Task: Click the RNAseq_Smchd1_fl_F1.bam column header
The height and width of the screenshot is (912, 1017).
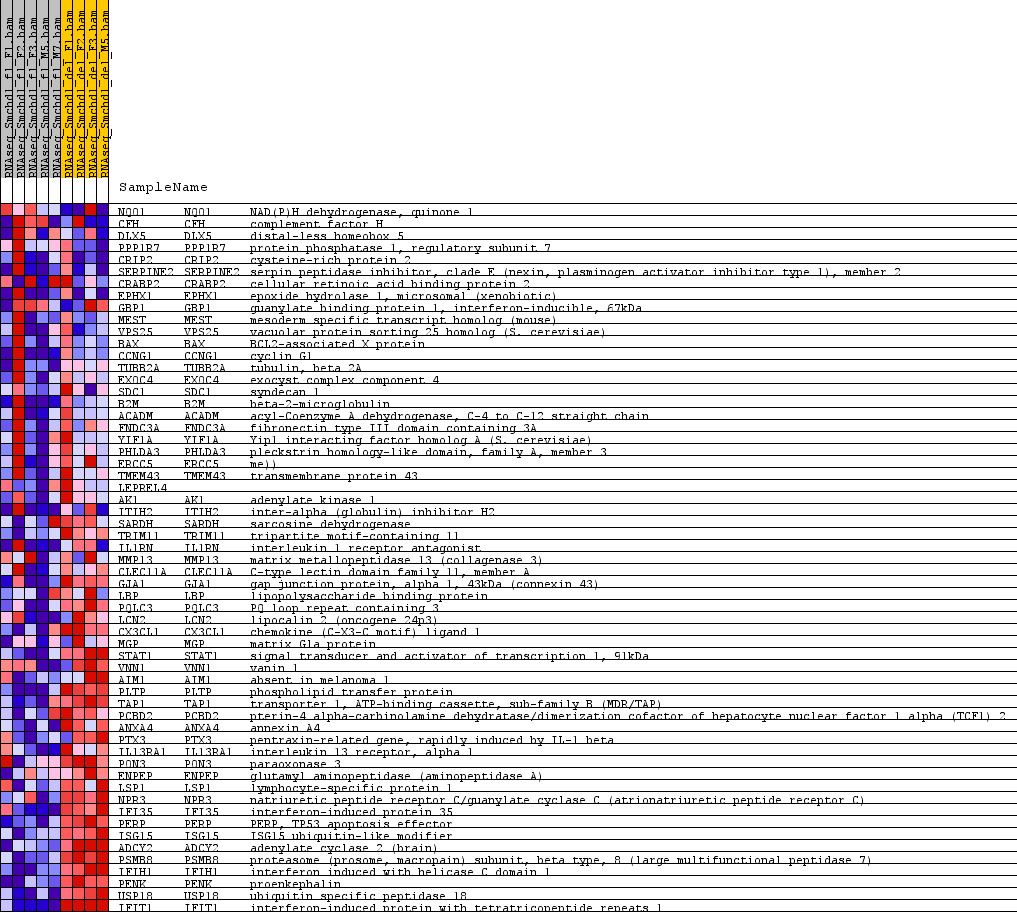Action: tap(7, 90)
